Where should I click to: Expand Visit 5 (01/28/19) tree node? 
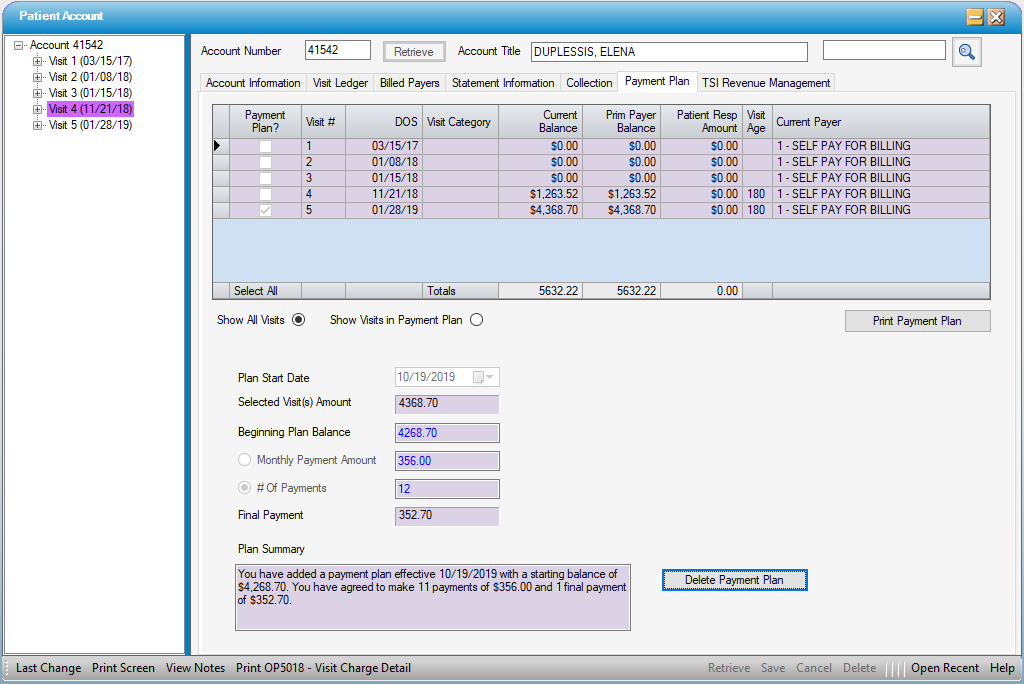click(x=38, y=126)
